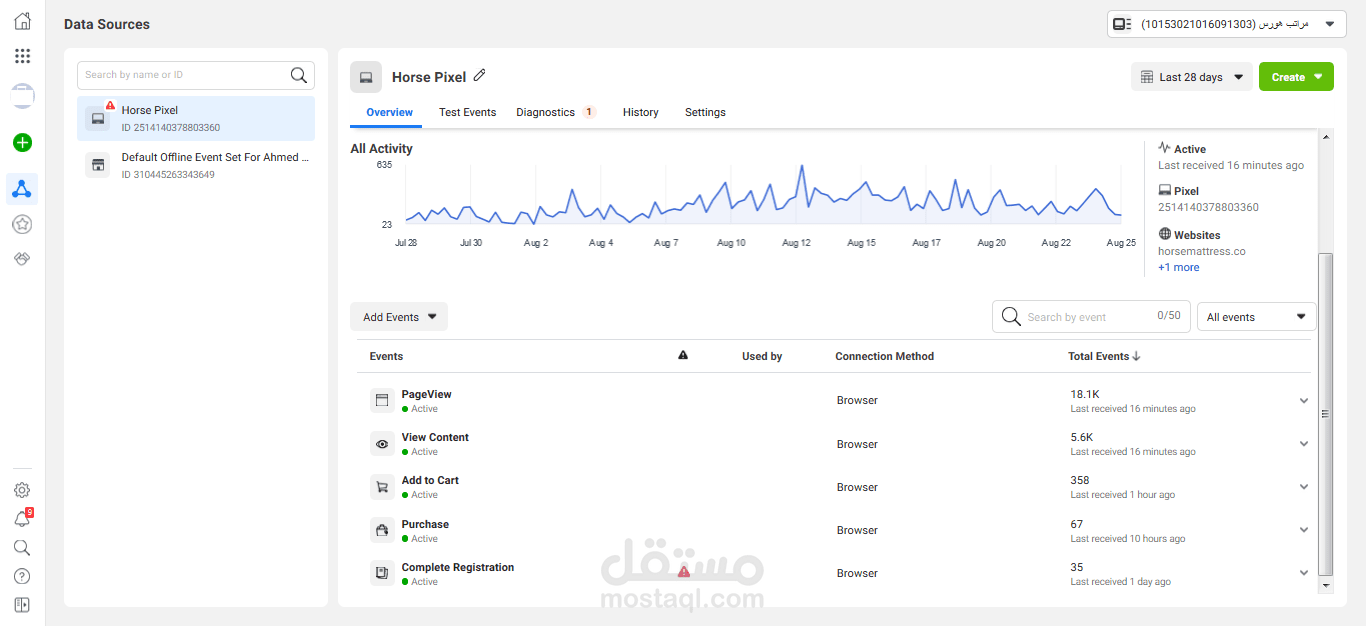Open the ad account selector dropdown
The image size is (1366, 626).
pos(1226,24)
